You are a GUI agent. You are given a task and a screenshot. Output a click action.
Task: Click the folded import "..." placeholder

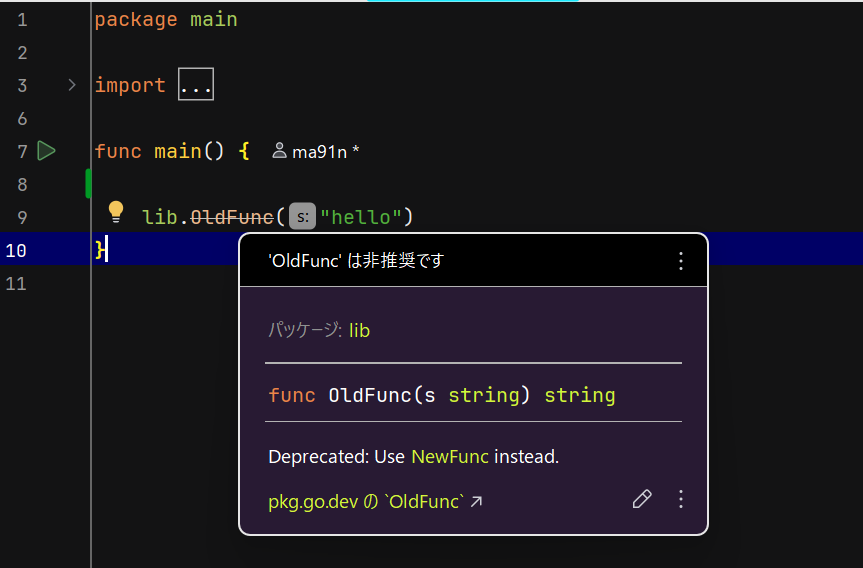tap(195, 85)
